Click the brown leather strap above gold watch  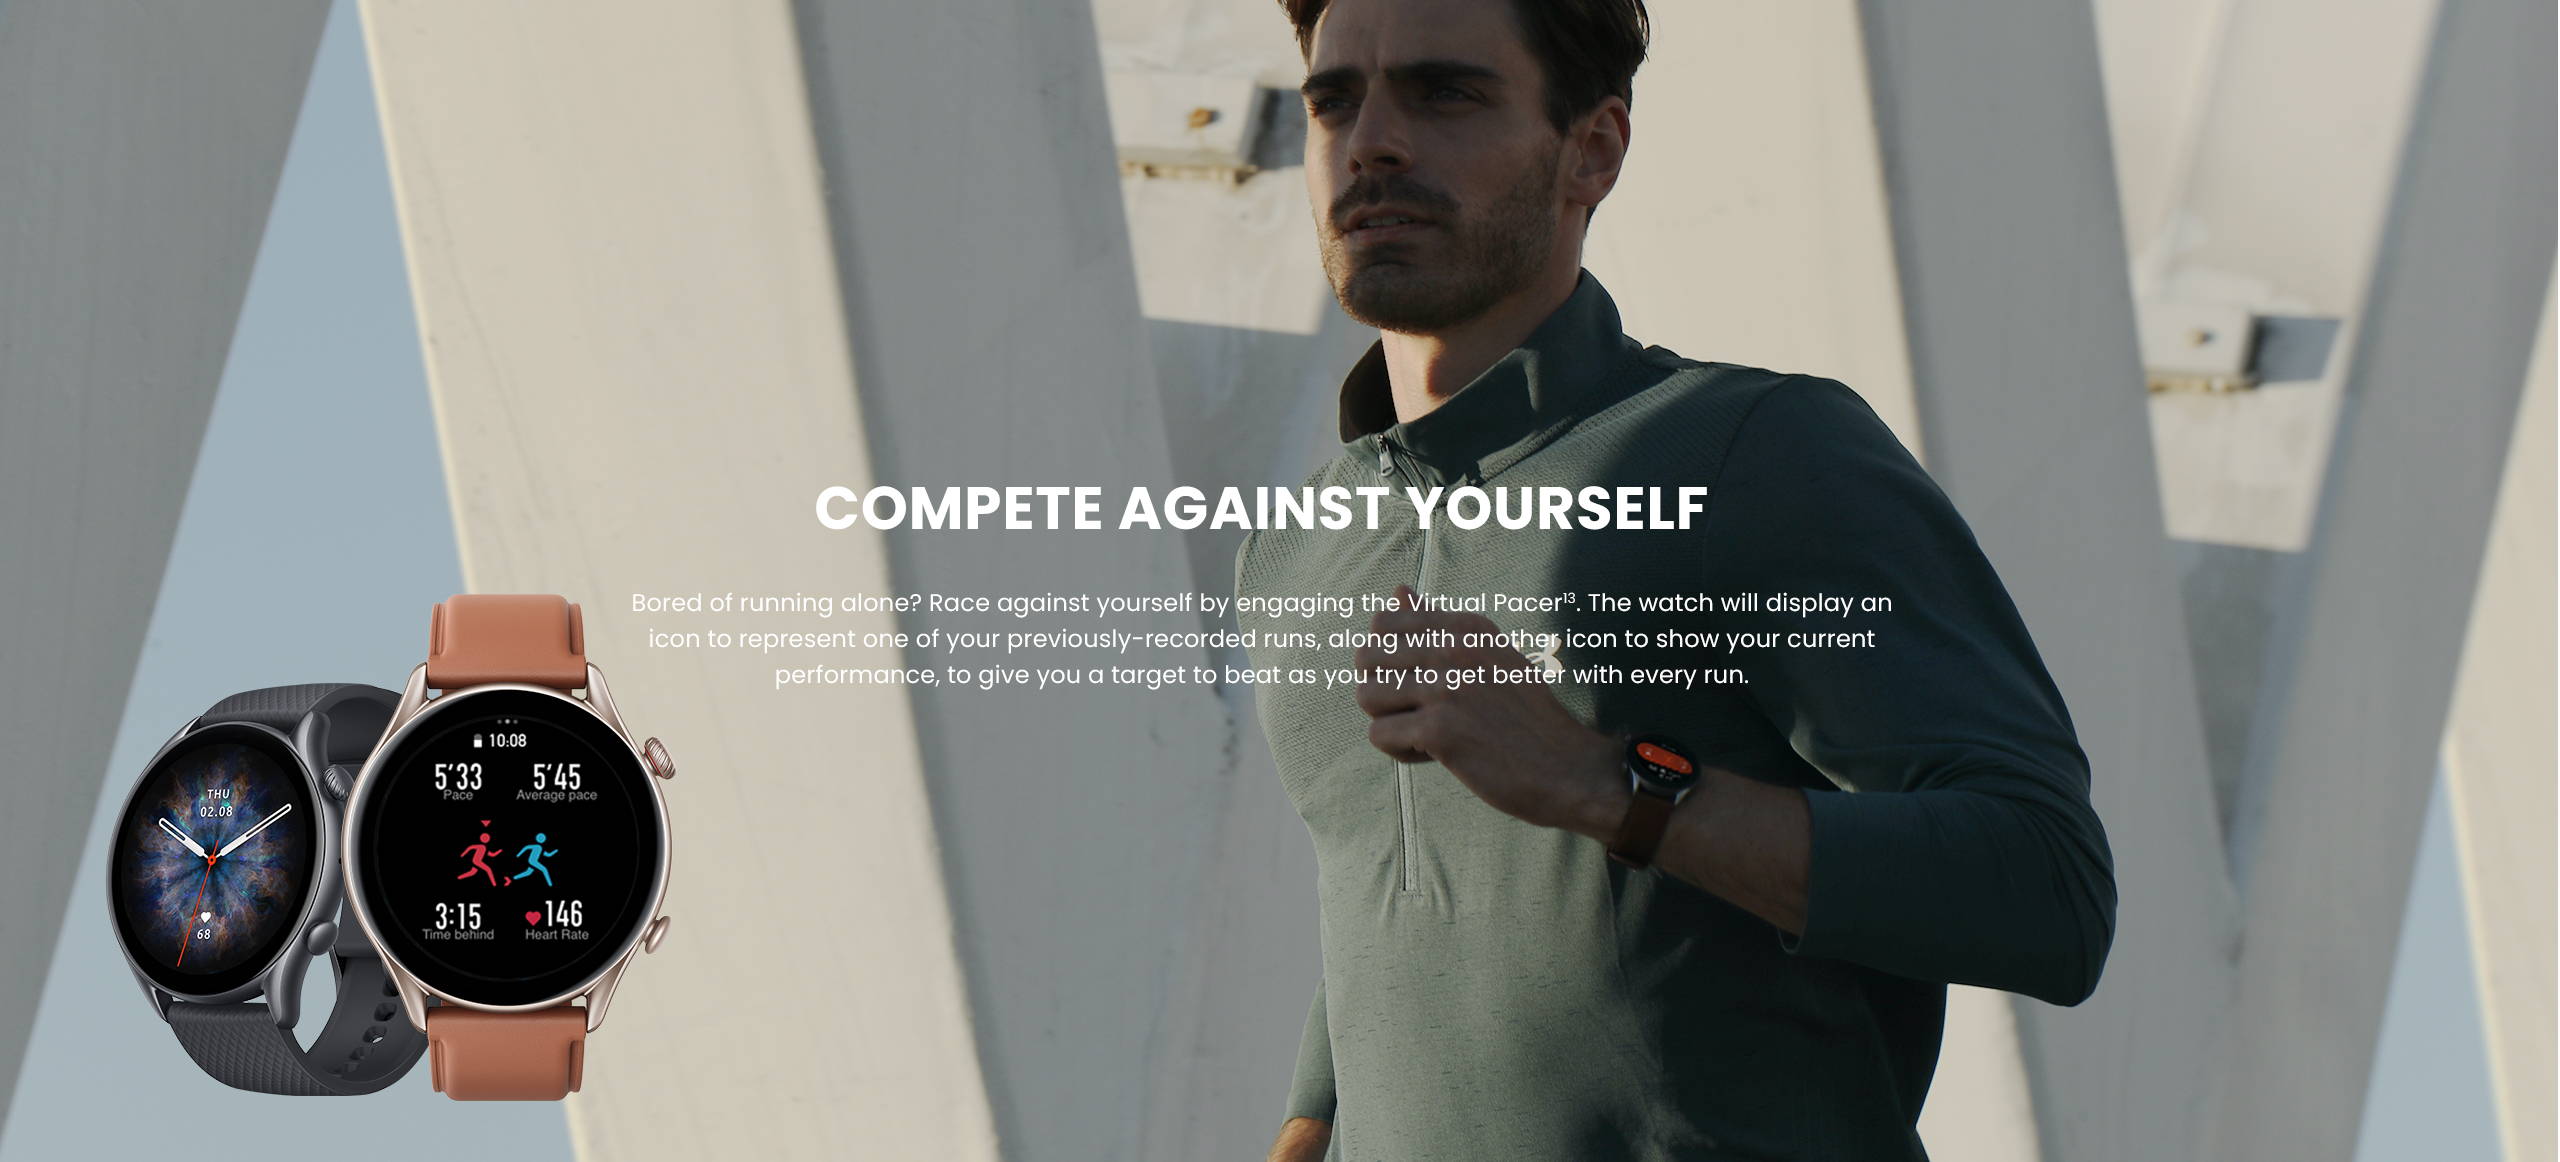tap(506, 644)
